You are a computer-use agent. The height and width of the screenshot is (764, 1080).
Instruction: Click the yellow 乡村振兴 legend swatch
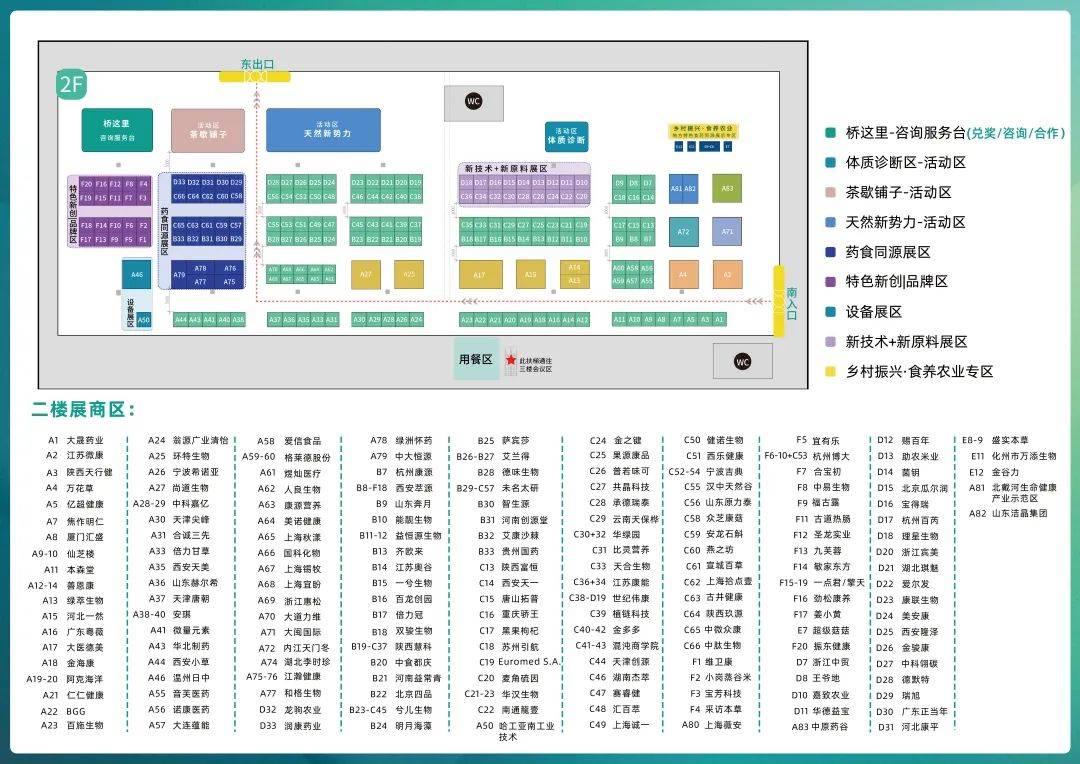click(x=830, y=371)
